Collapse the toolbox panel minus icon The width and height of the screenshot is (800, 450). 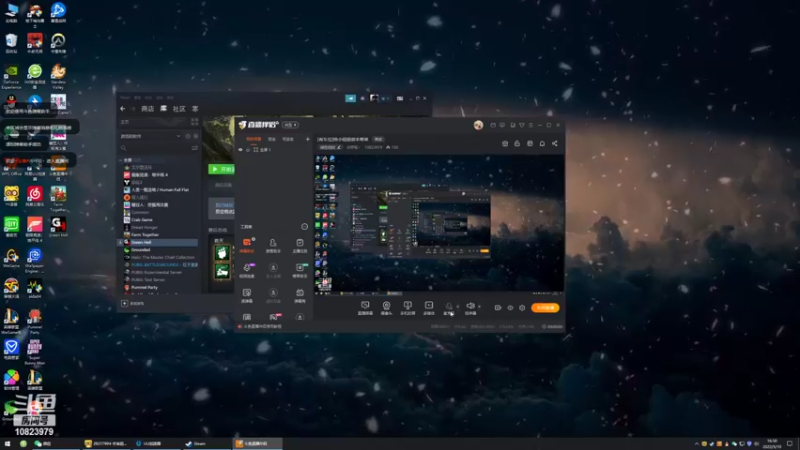pyautogui.click(x=305, y=227)
